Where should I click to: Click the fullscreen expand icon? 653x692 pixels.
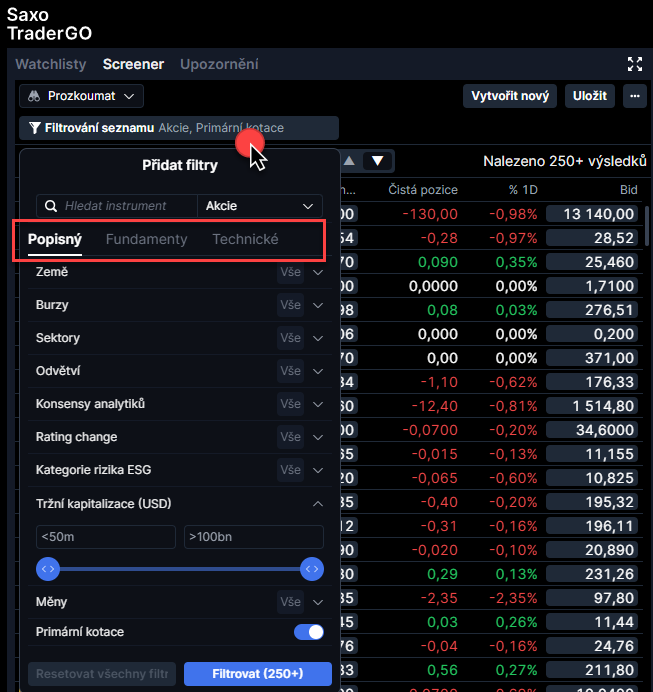634,64
